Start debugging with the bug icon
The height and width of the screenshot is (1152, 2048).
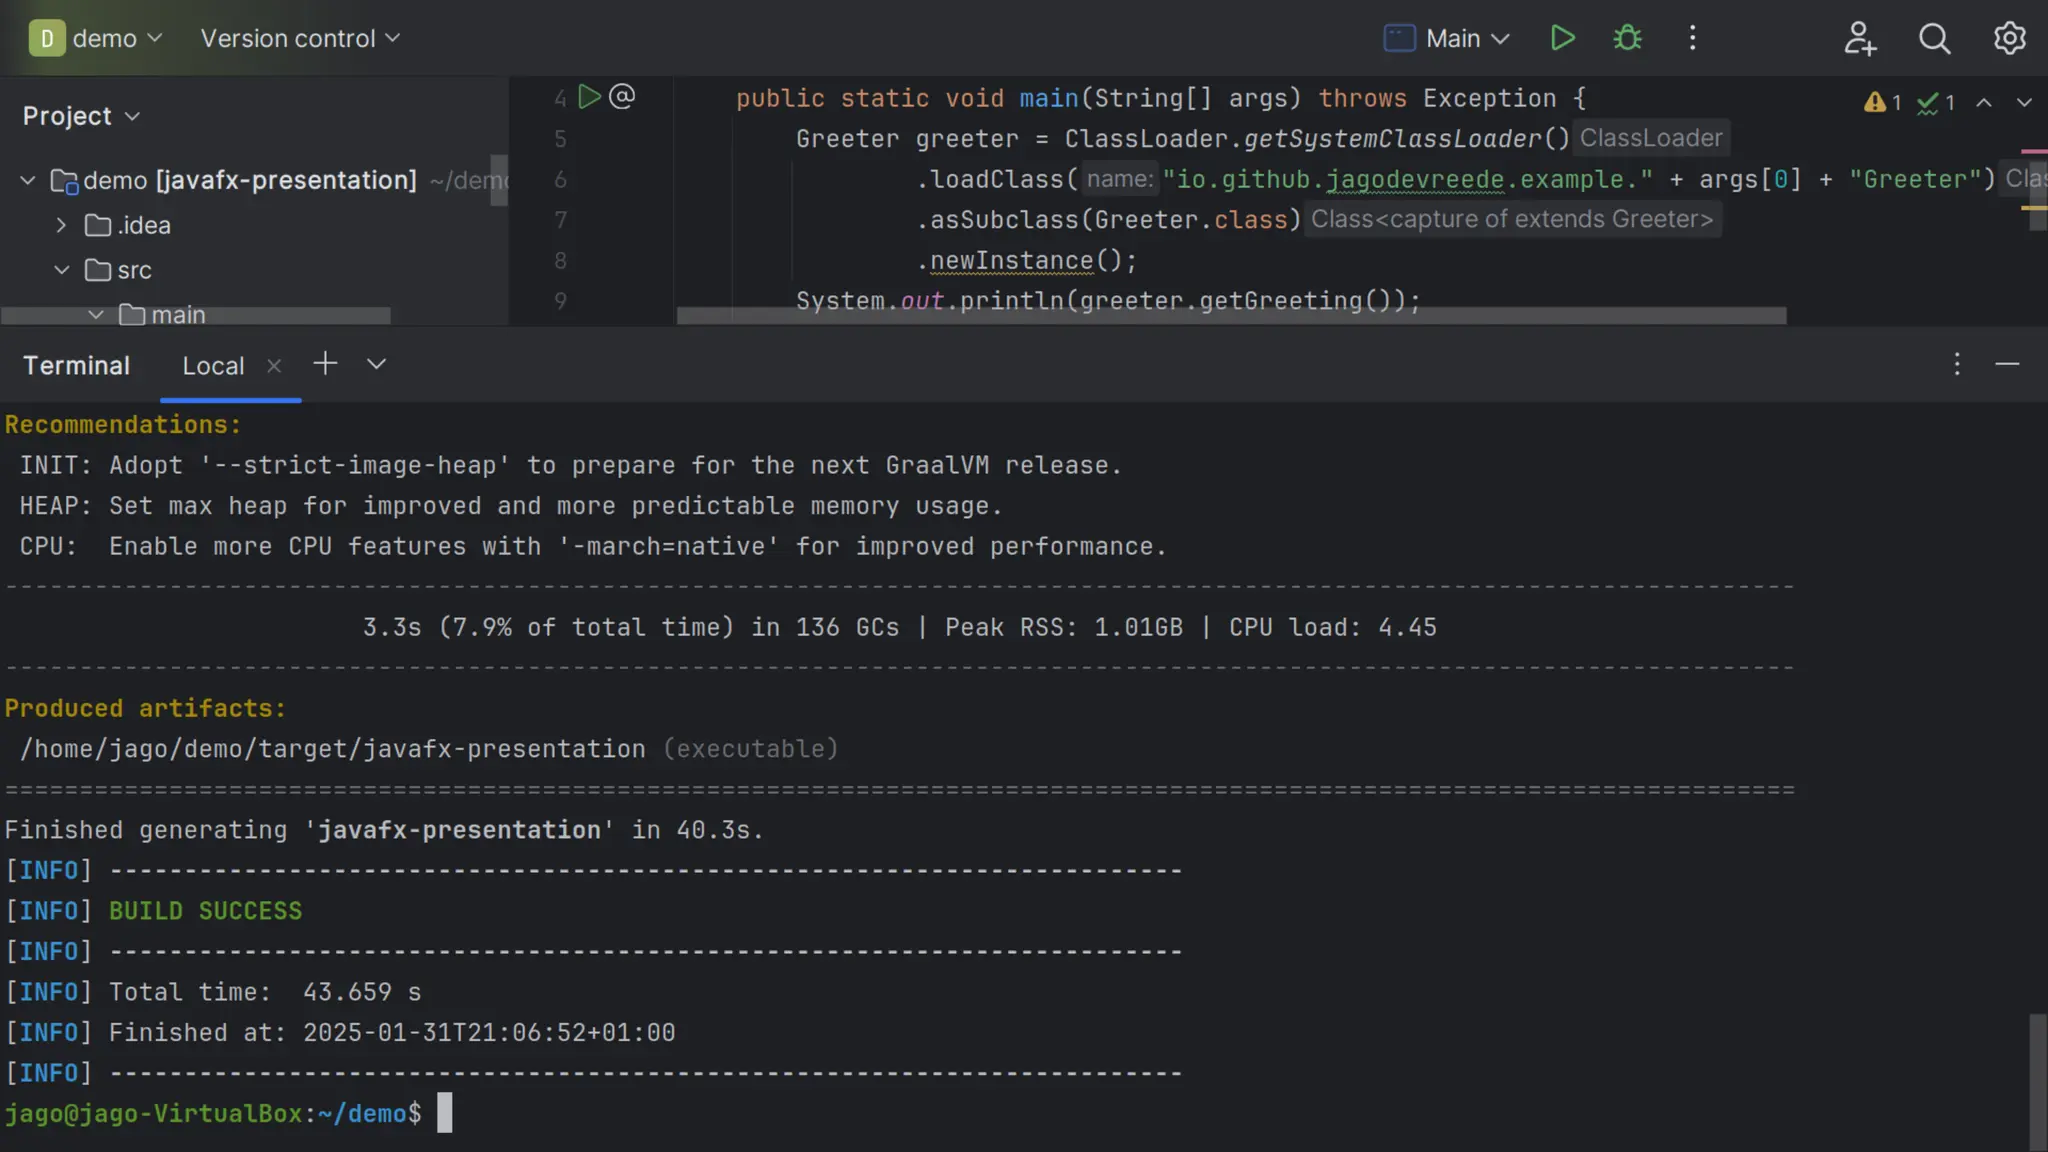coord(1627,38)
